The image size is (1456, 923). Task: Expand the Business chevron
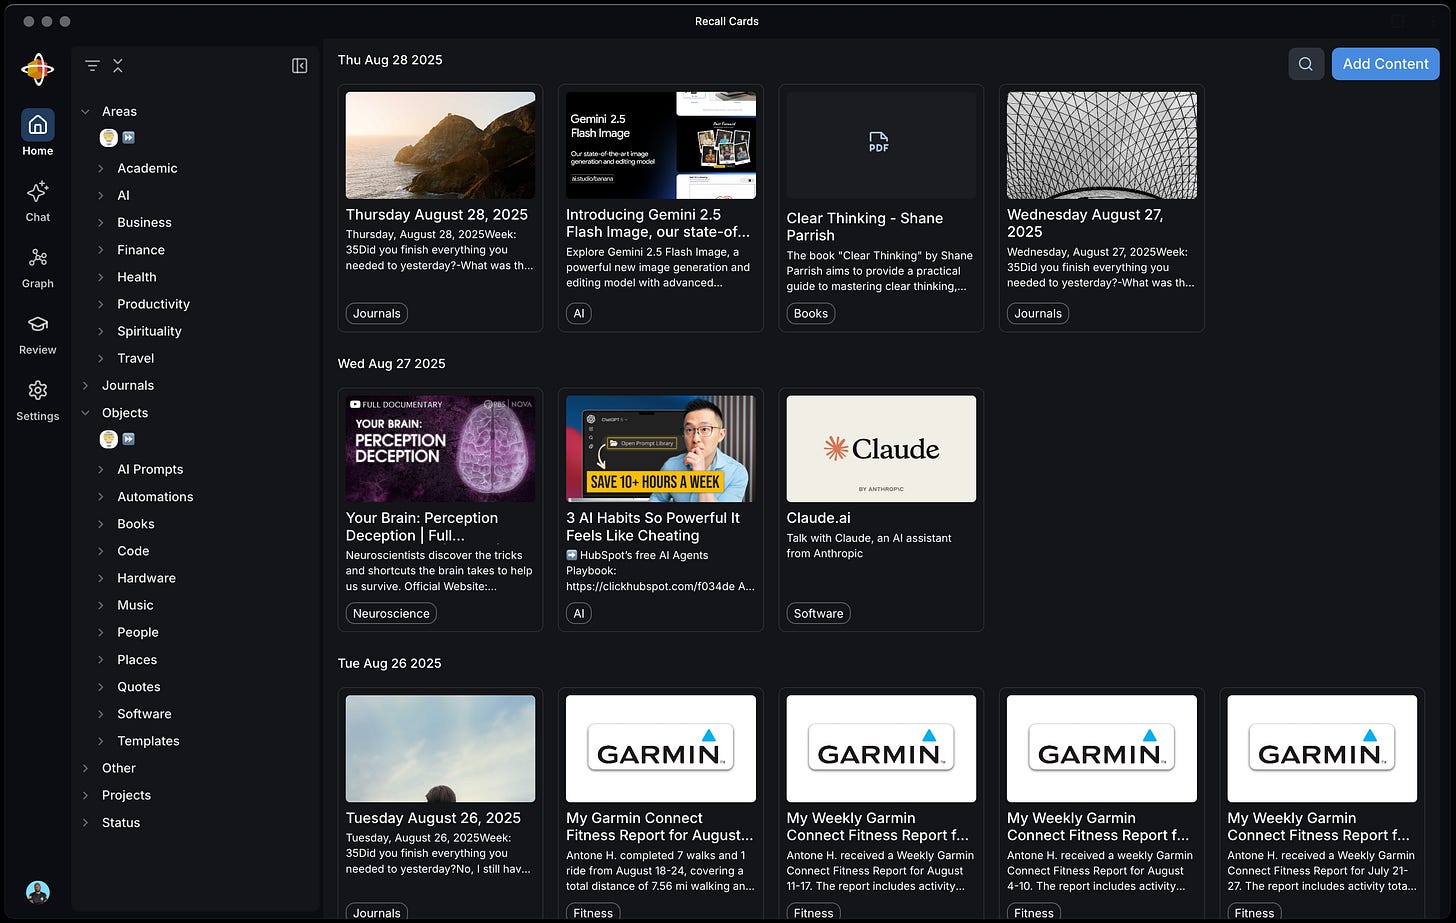pyautogui.click(x=101, y=223)
